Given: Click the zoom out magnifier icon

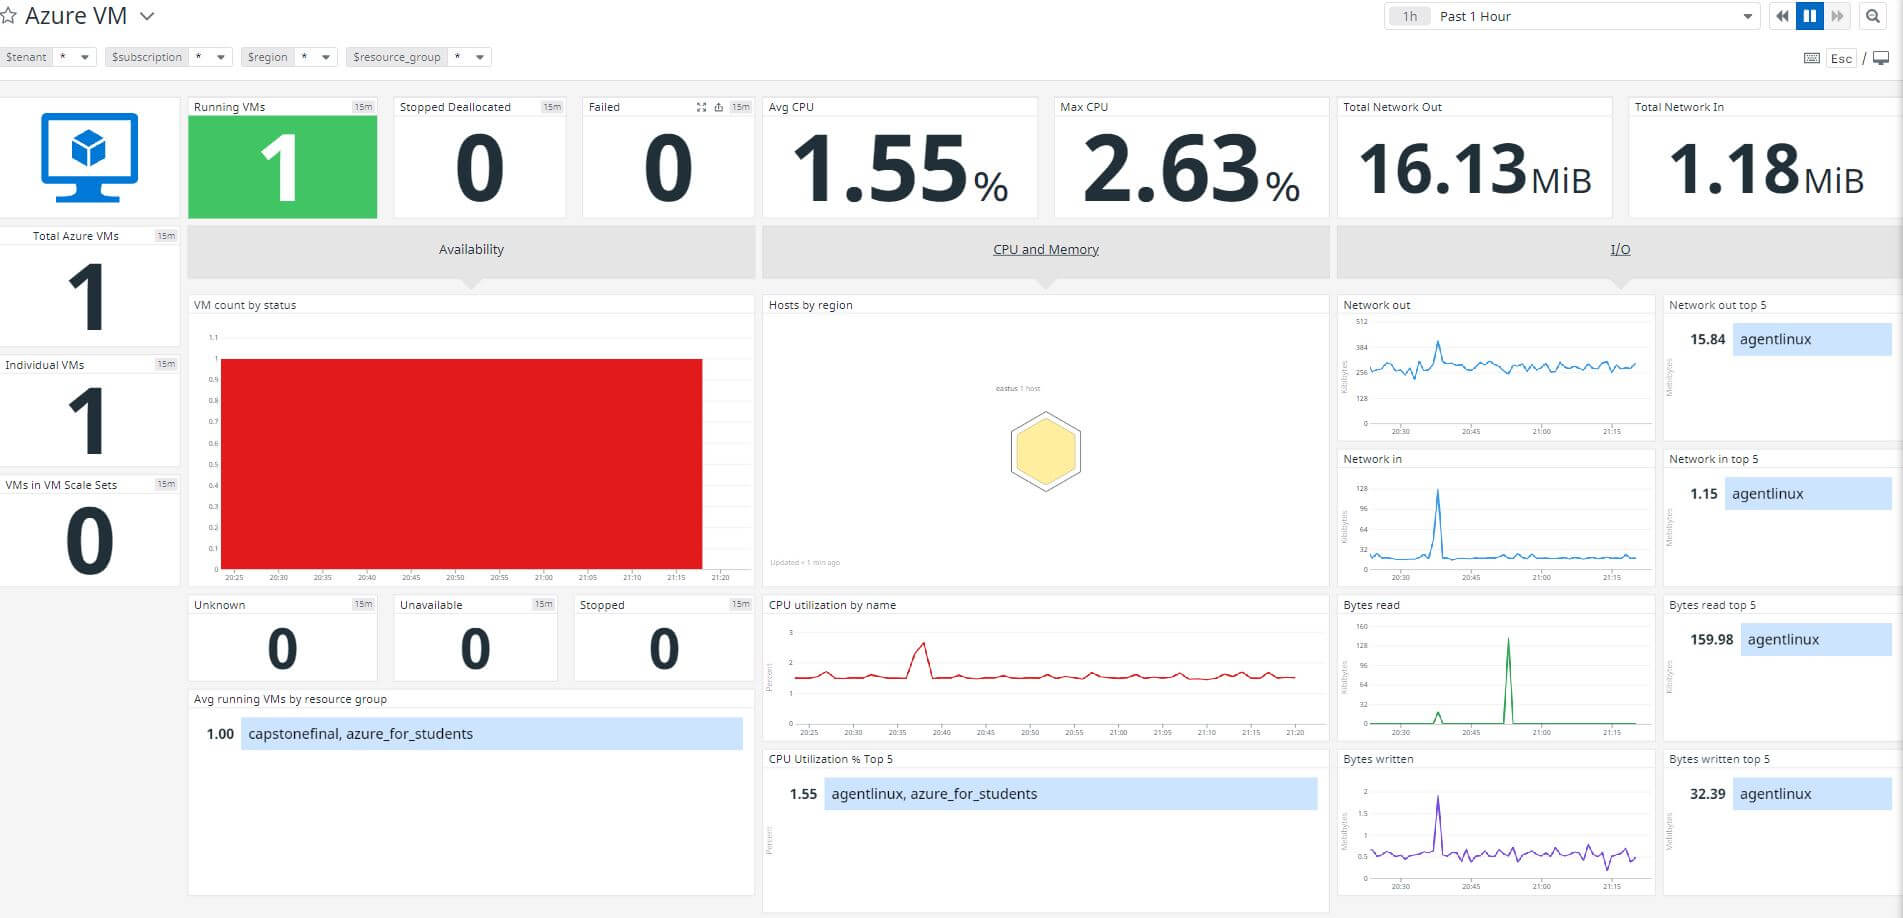Looking at the screenshot, I should point(1873,16).
